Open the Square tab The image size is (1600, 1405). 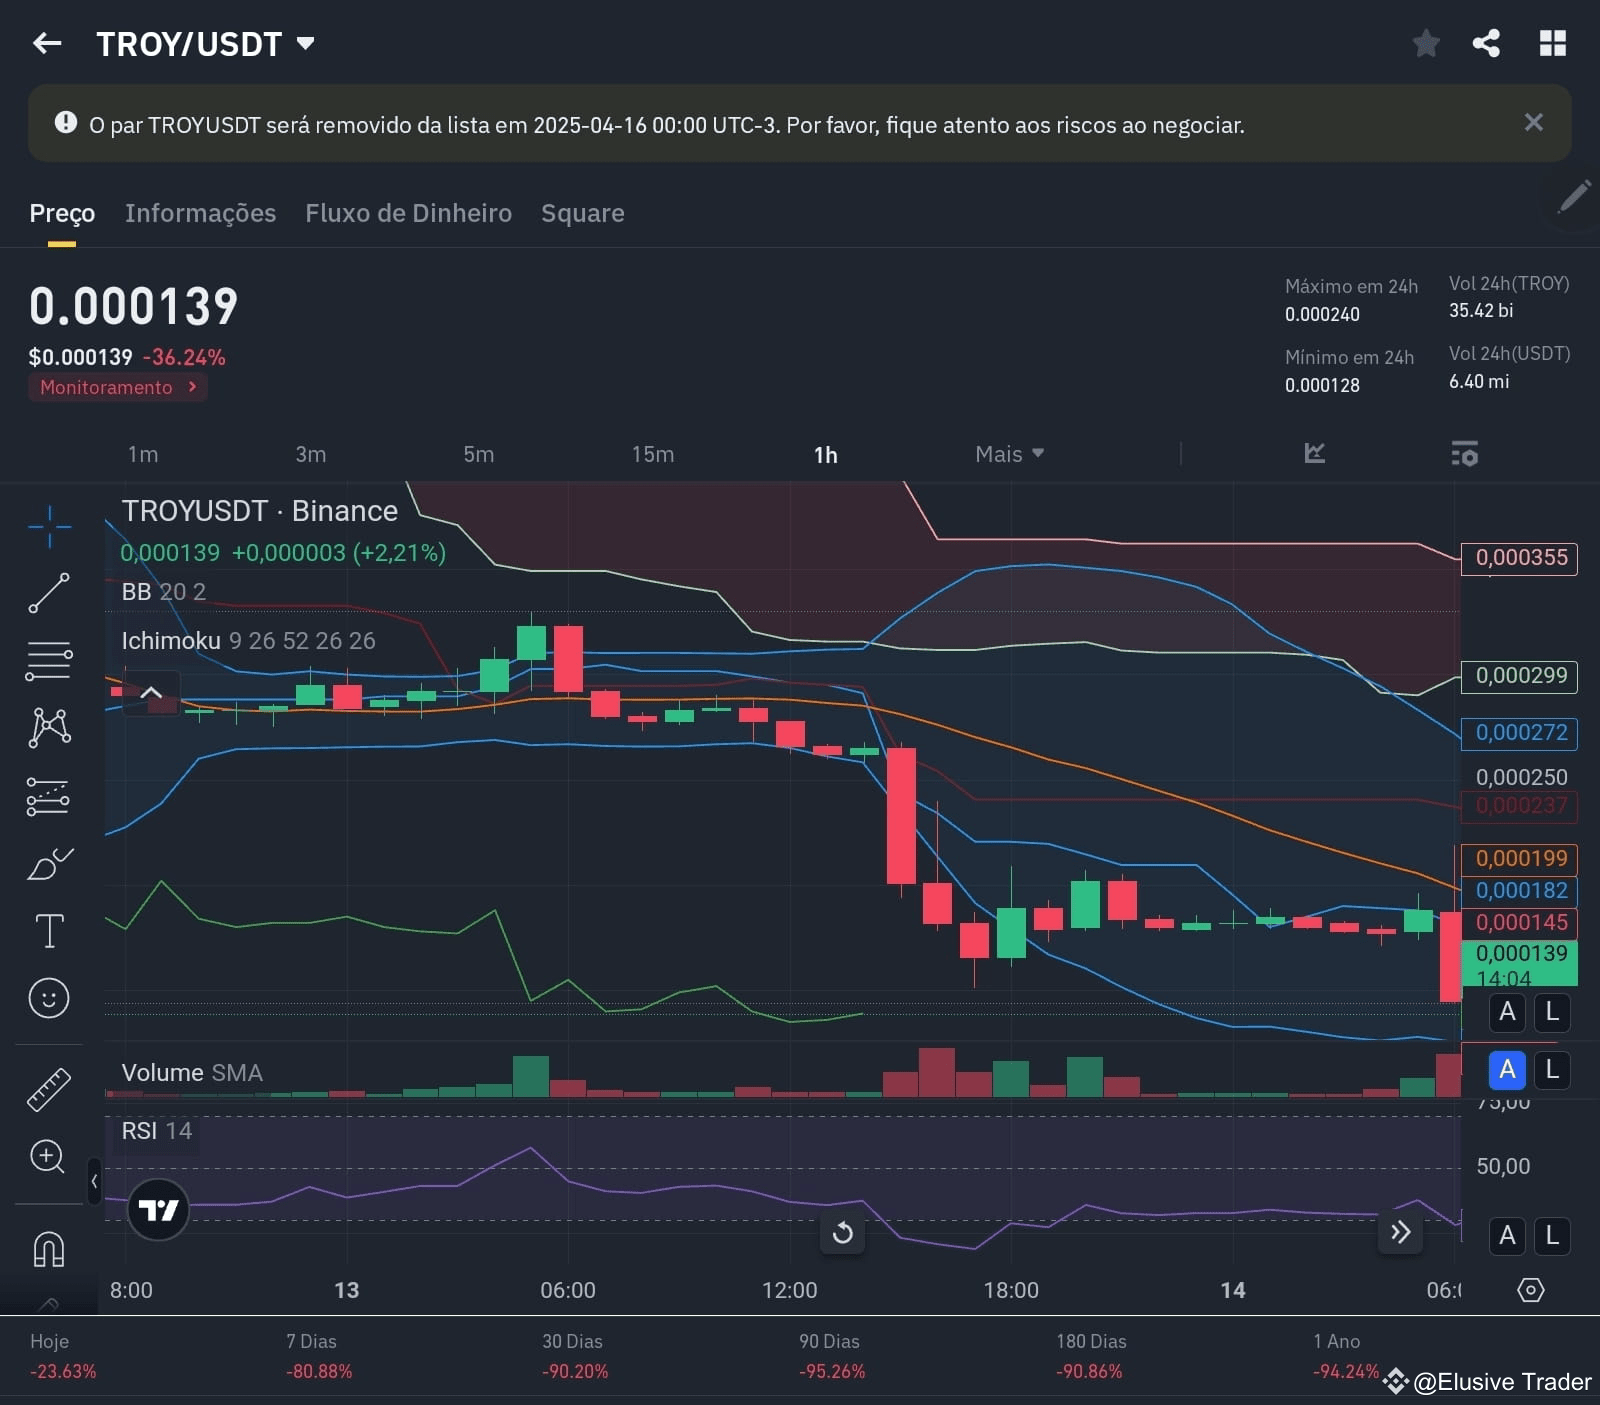582,213
